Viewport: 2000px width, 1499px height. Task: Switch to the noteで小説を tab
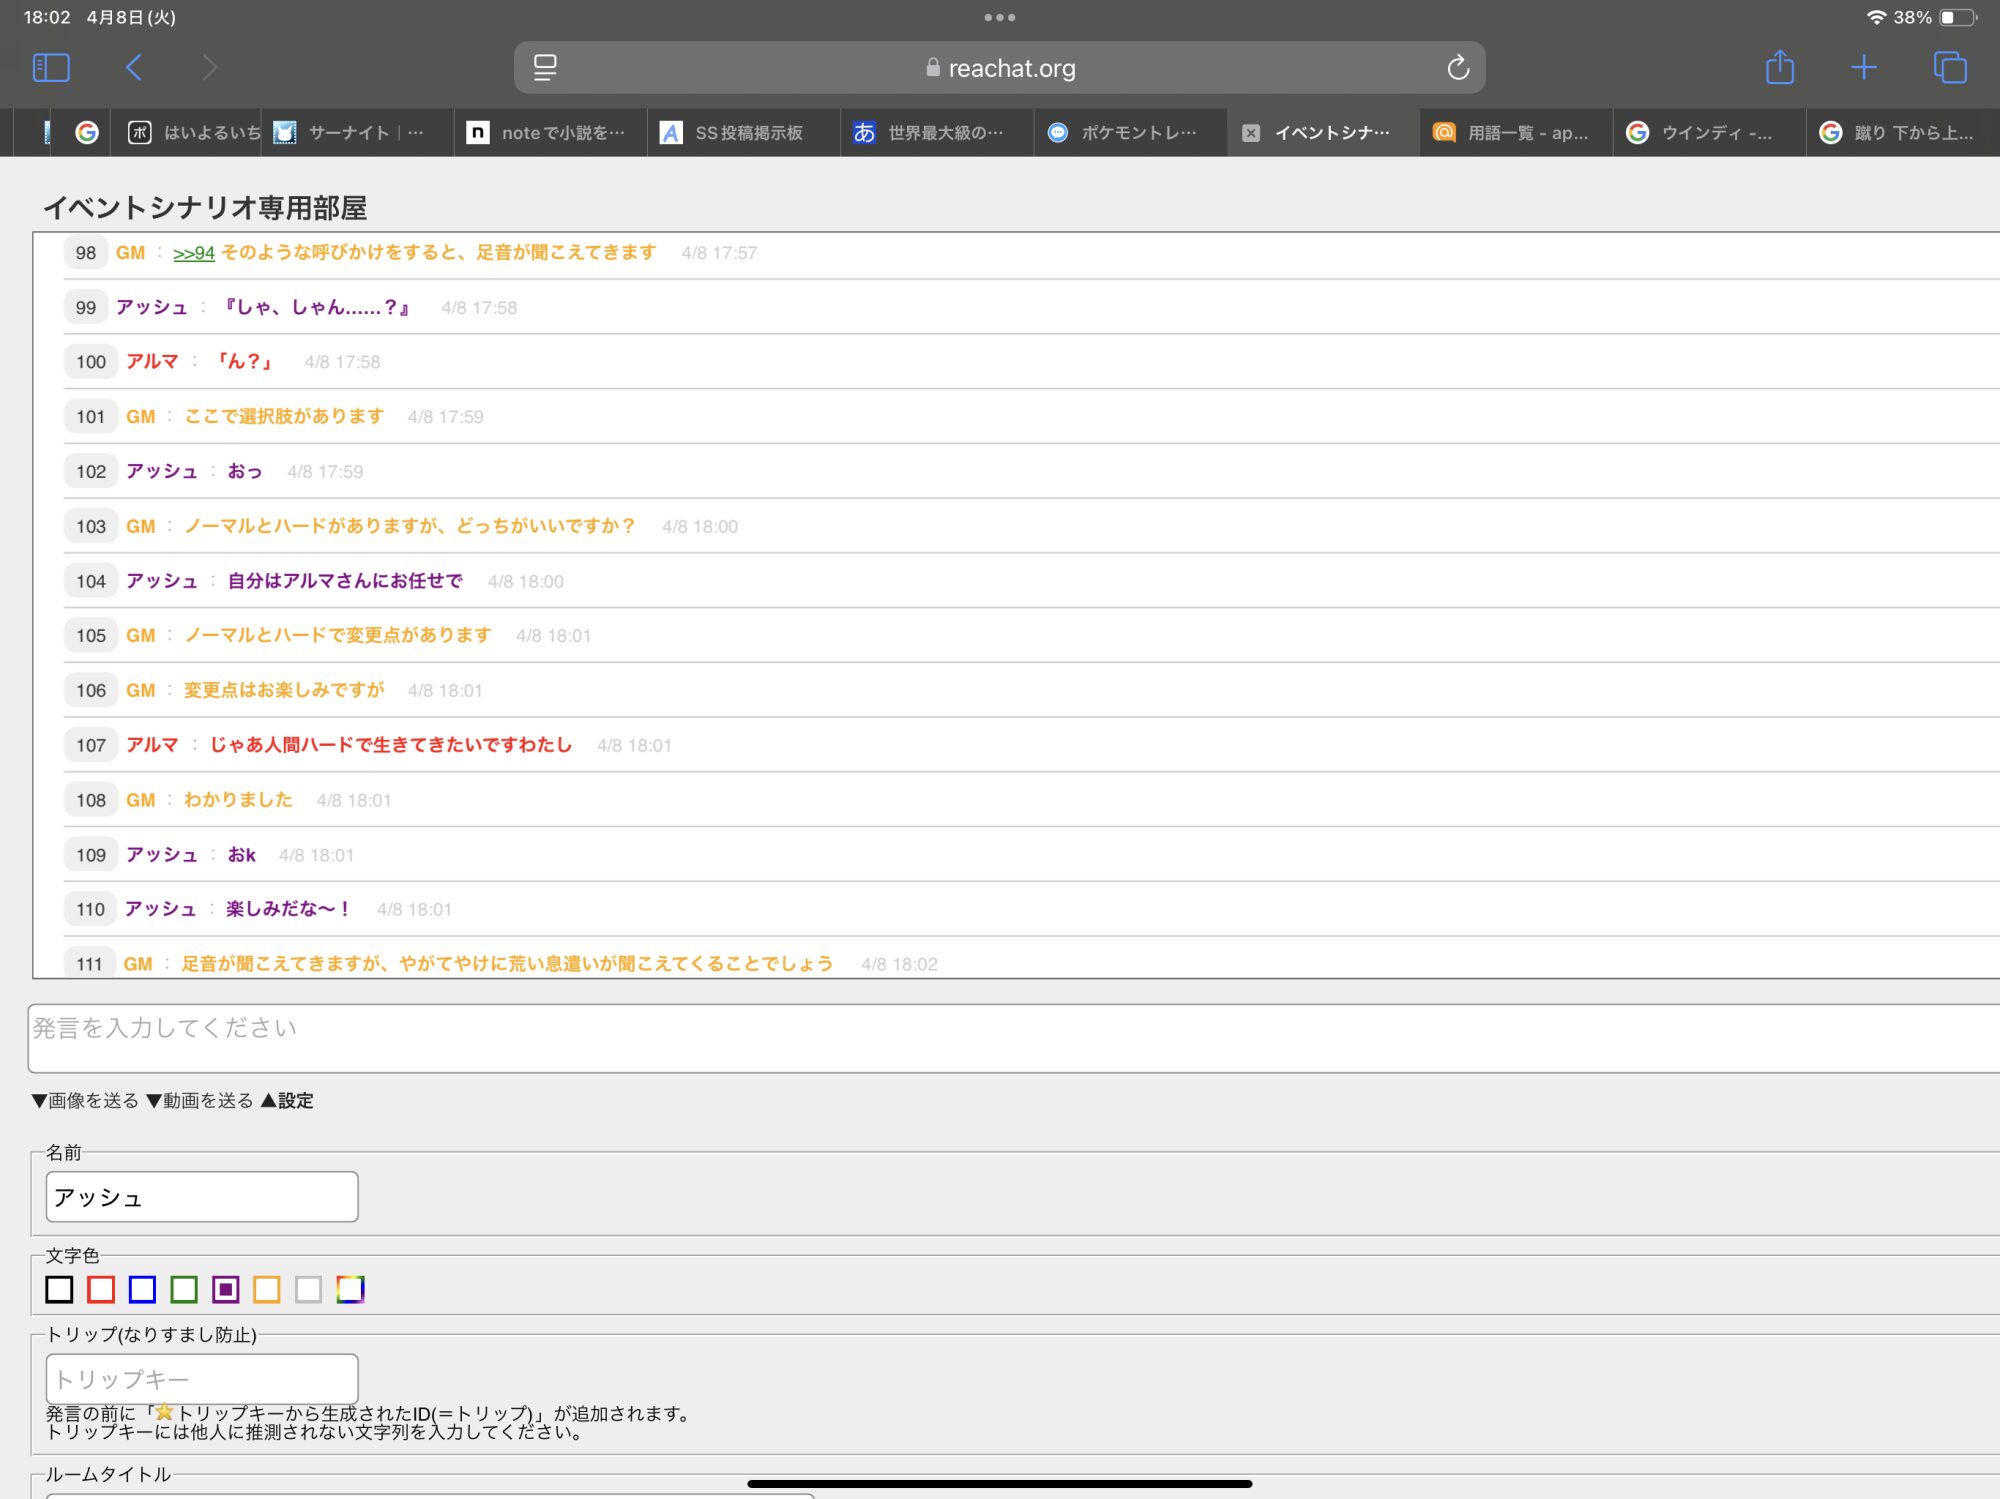pyautogui.click(x=560, y=133)
